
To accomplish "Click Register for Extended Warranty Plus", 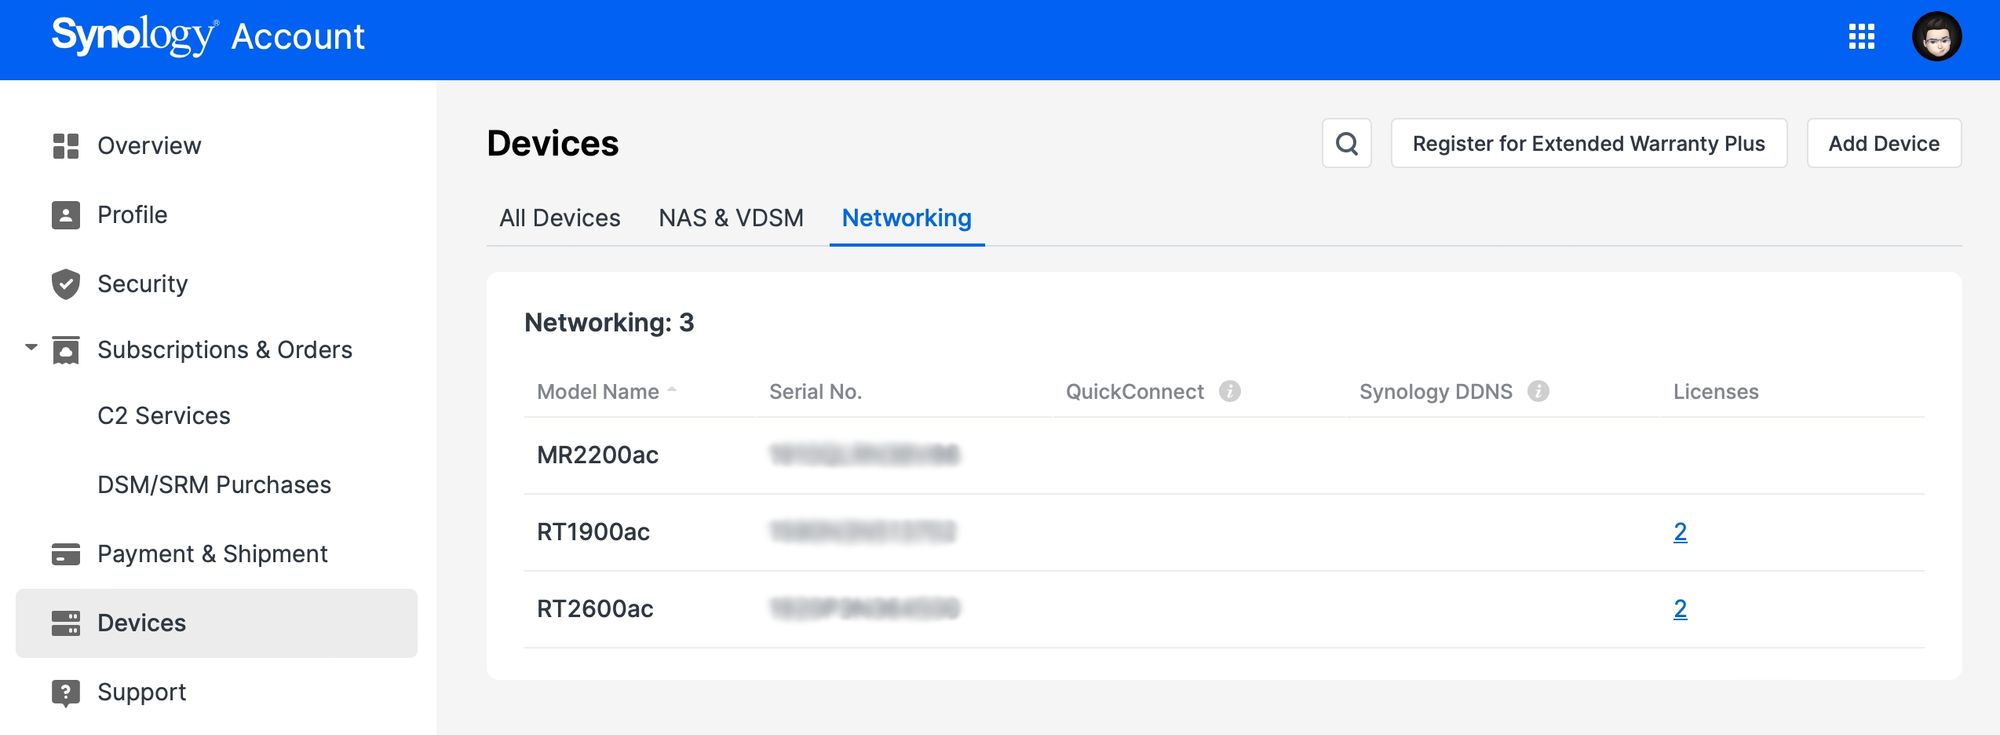I will pyautogui.click(x=1588, y=144).
